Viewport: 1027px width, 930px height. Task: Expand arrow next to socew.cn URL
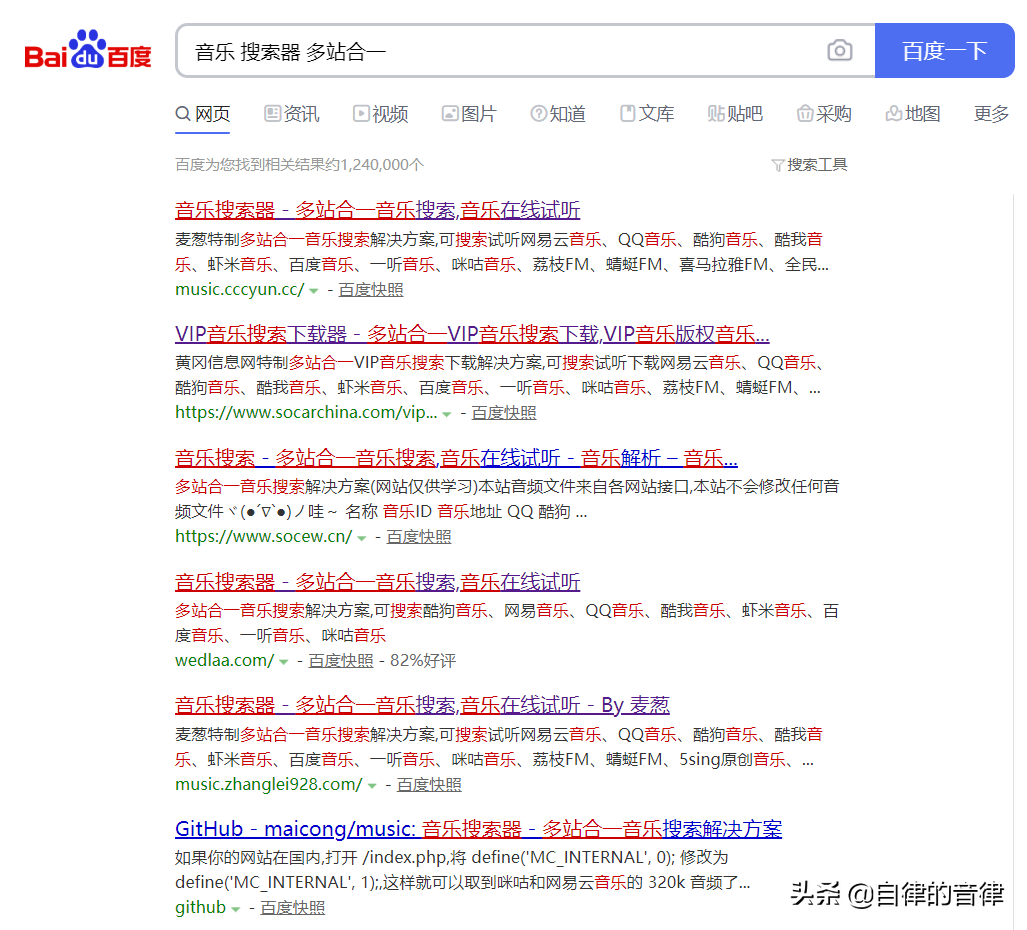pyautogui.click(x=362, y=538)
